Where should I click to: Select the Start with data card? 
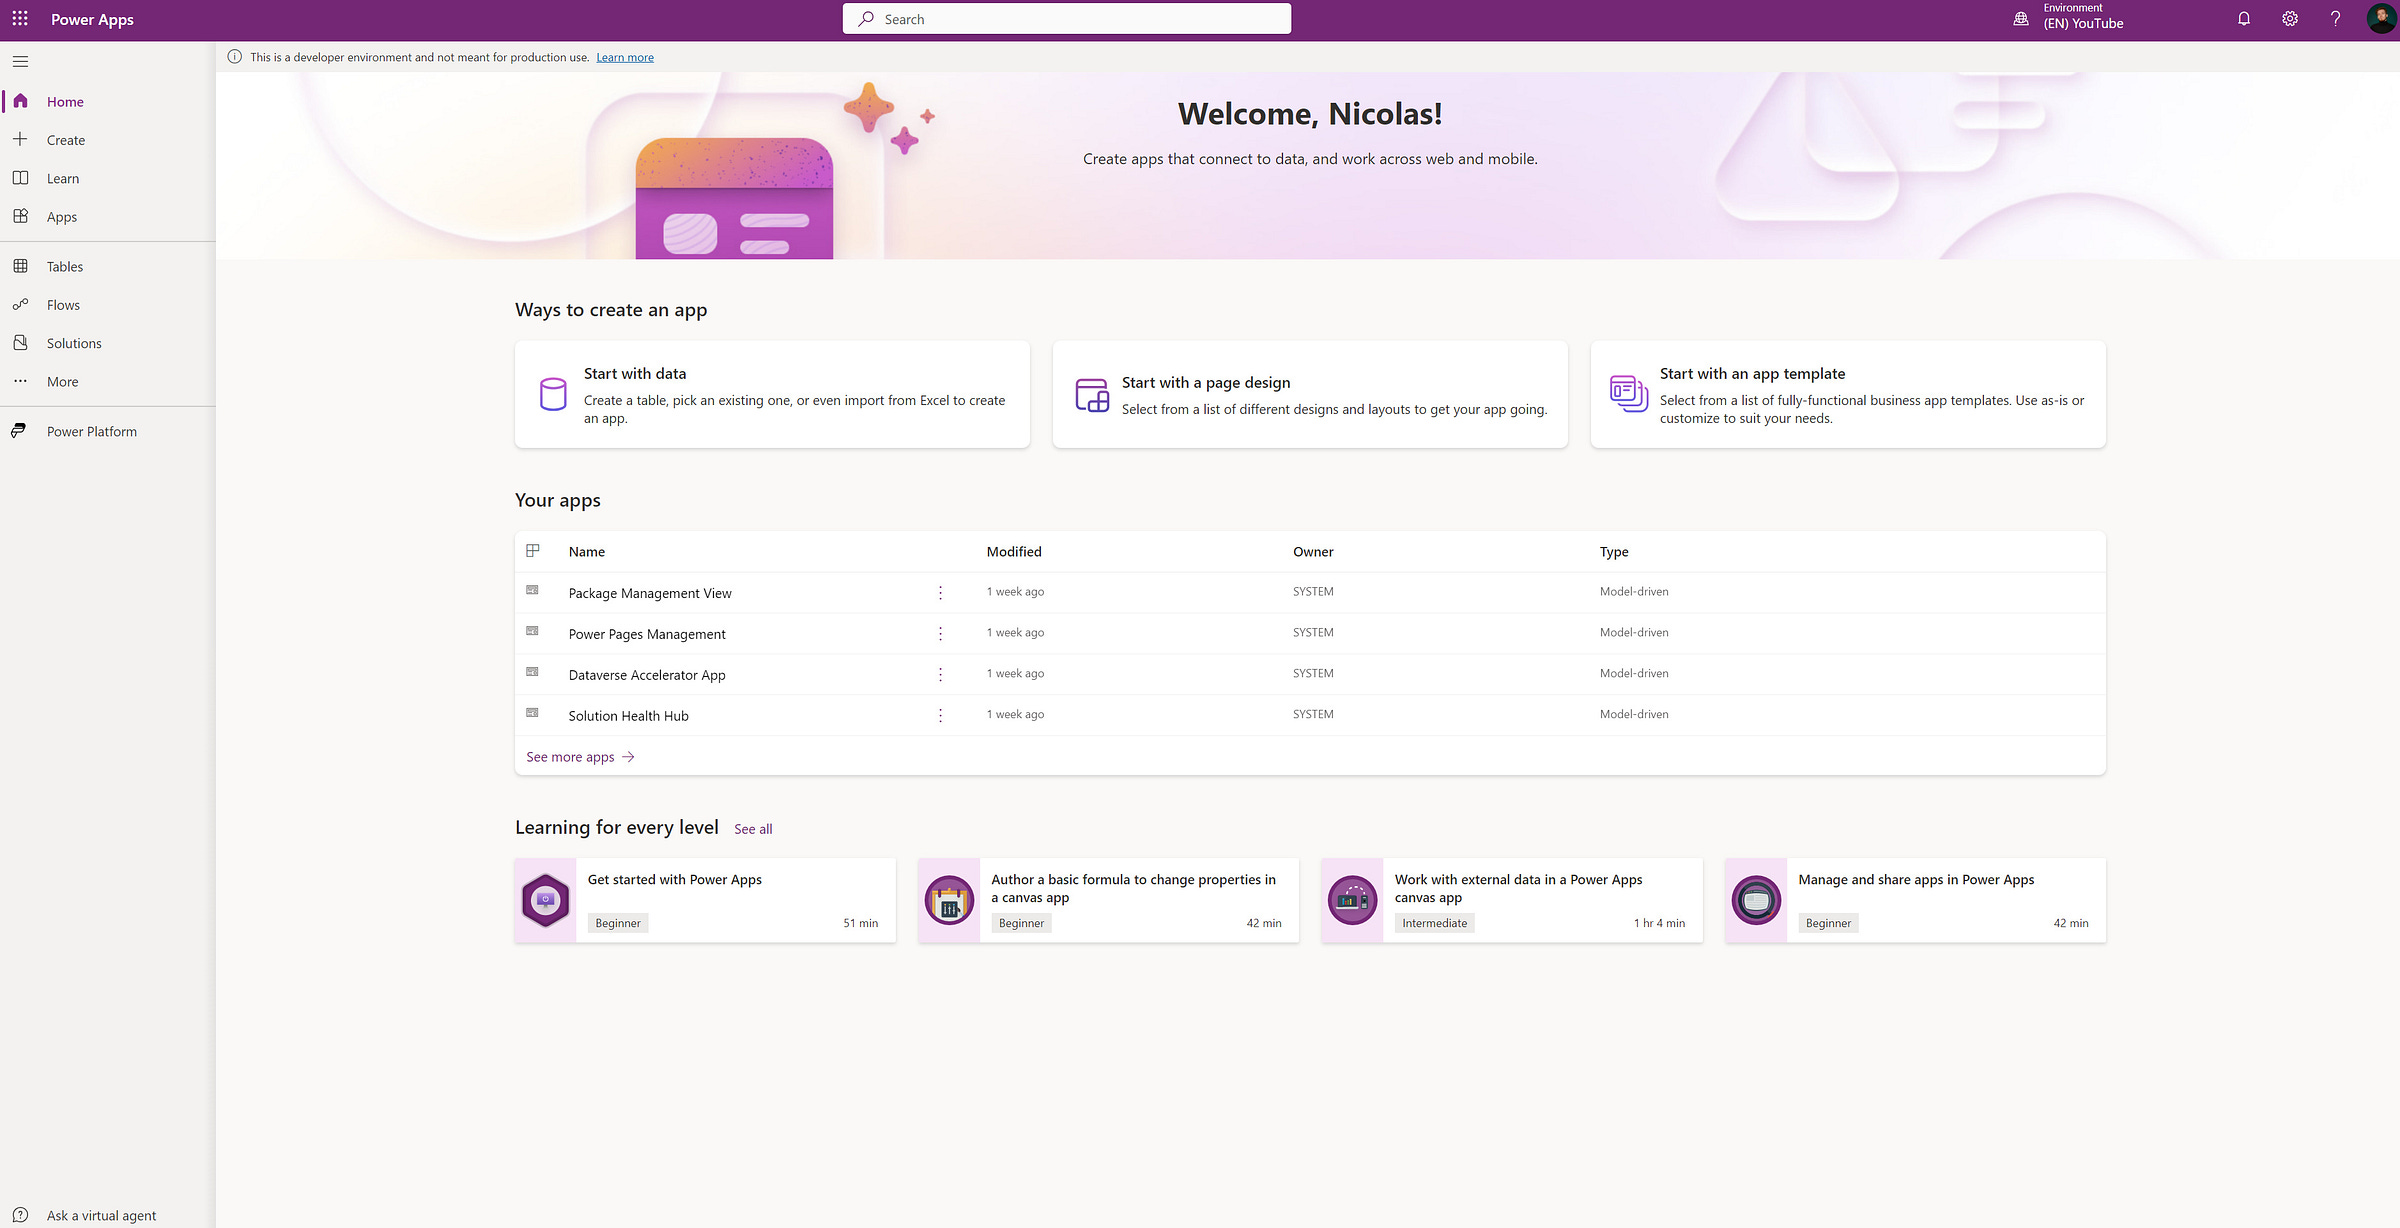click(x=772, y=394)
